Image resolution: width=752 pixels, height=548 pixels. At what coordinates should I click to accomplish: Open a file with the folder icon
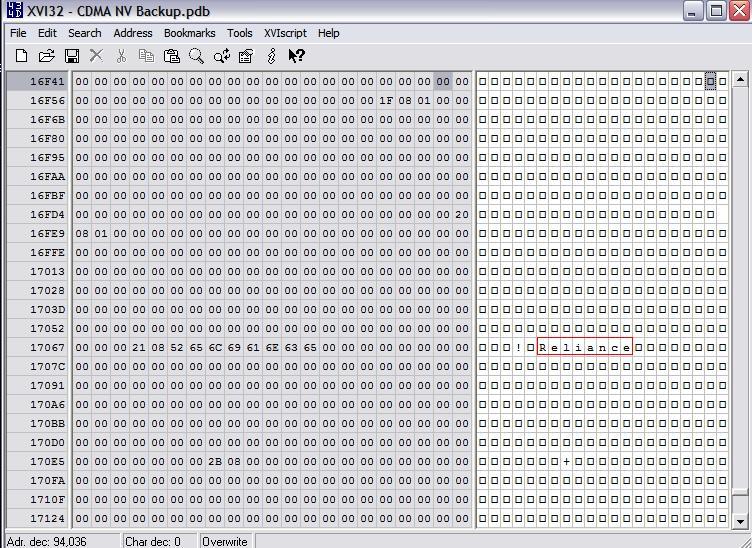click(46, 56)
